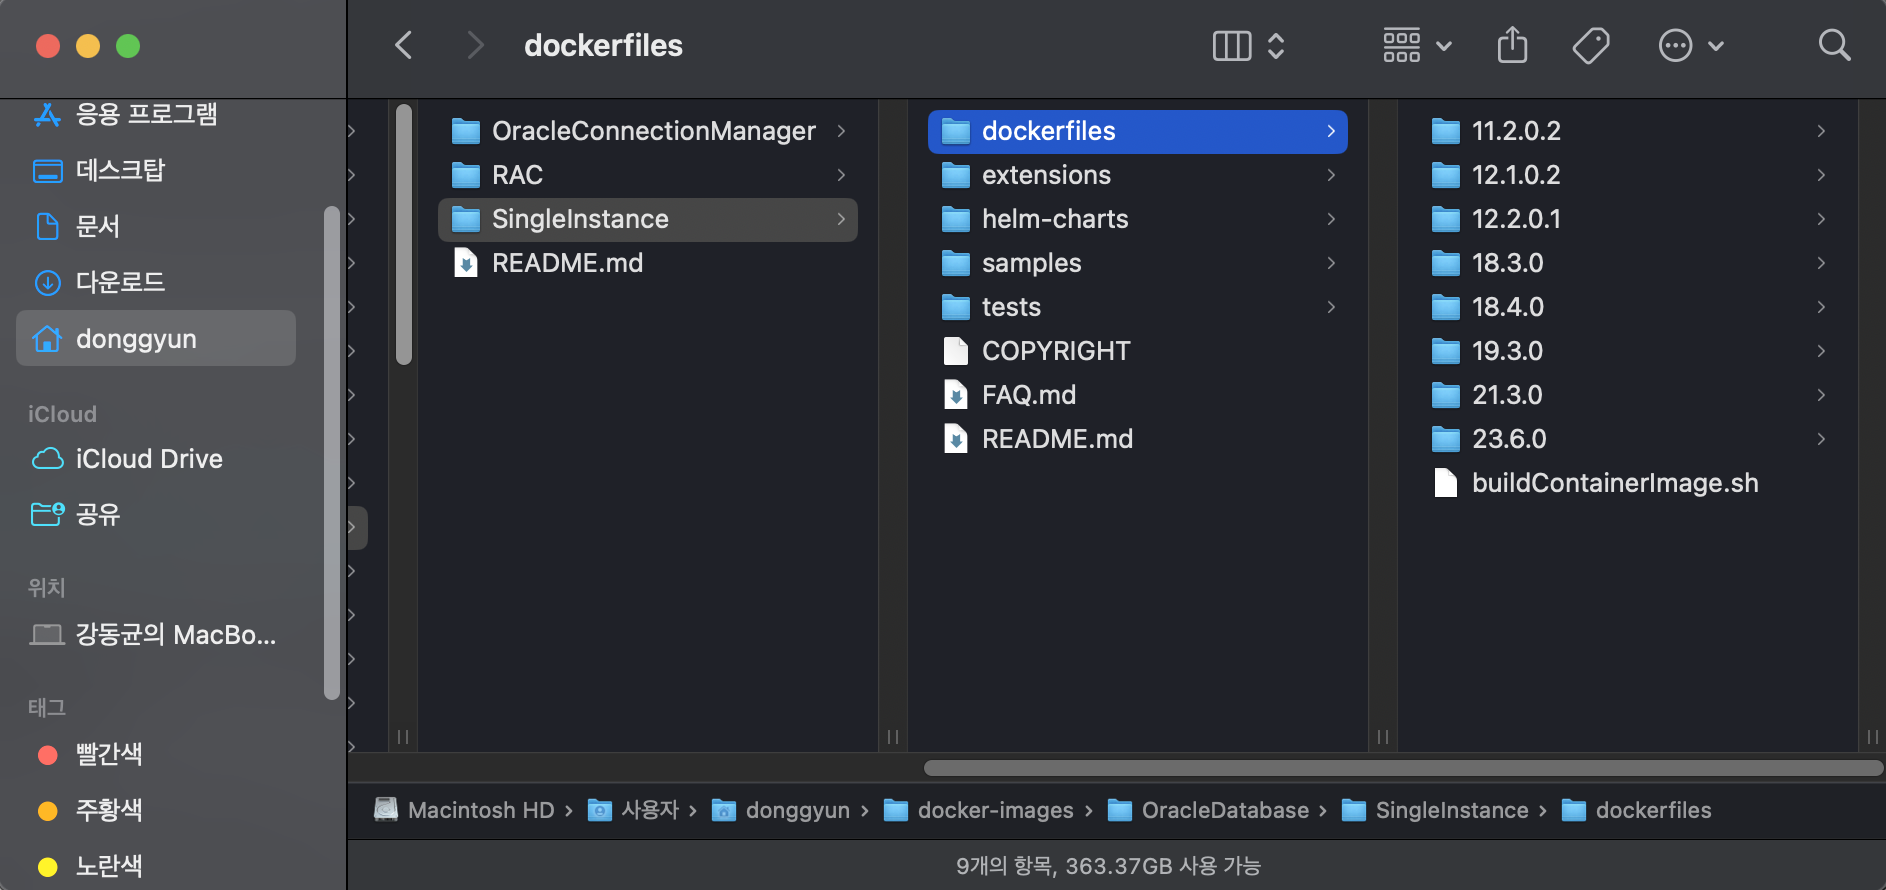Select the RAC folder
1886x890 pixels.
[x=517, y=175]
